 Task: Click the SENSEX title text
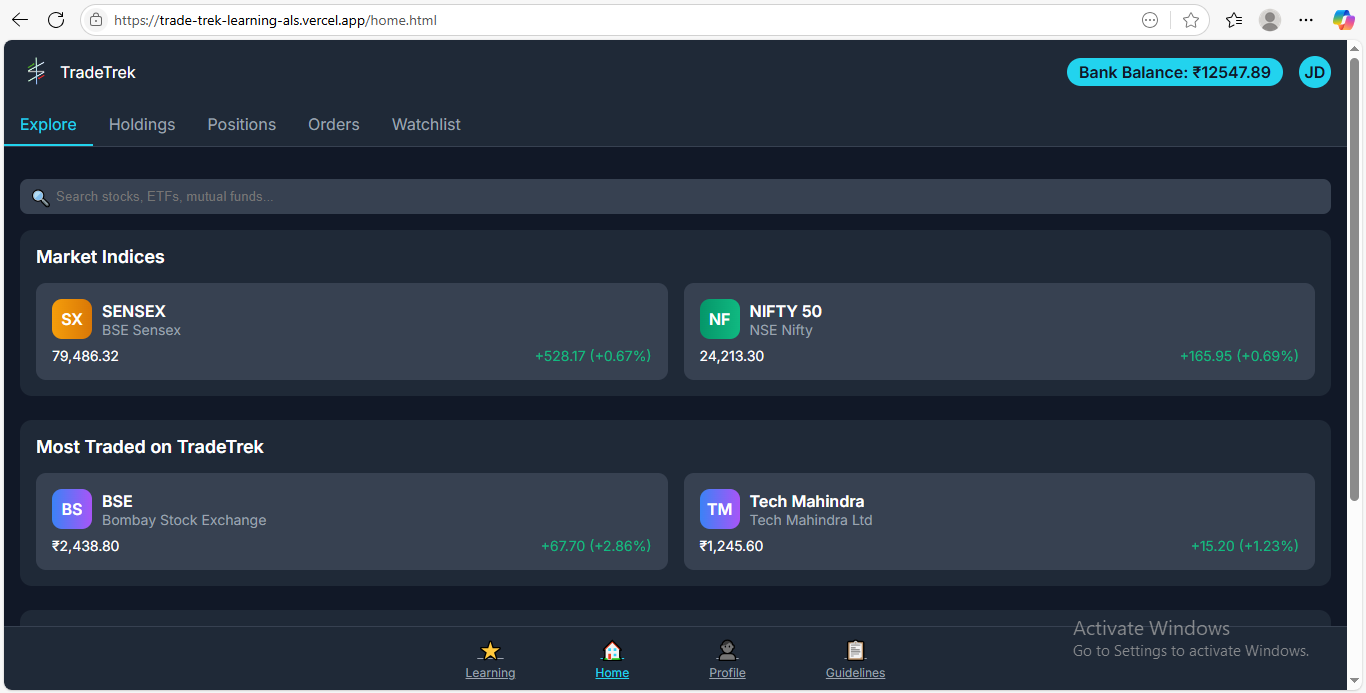[x=134, y=311]
